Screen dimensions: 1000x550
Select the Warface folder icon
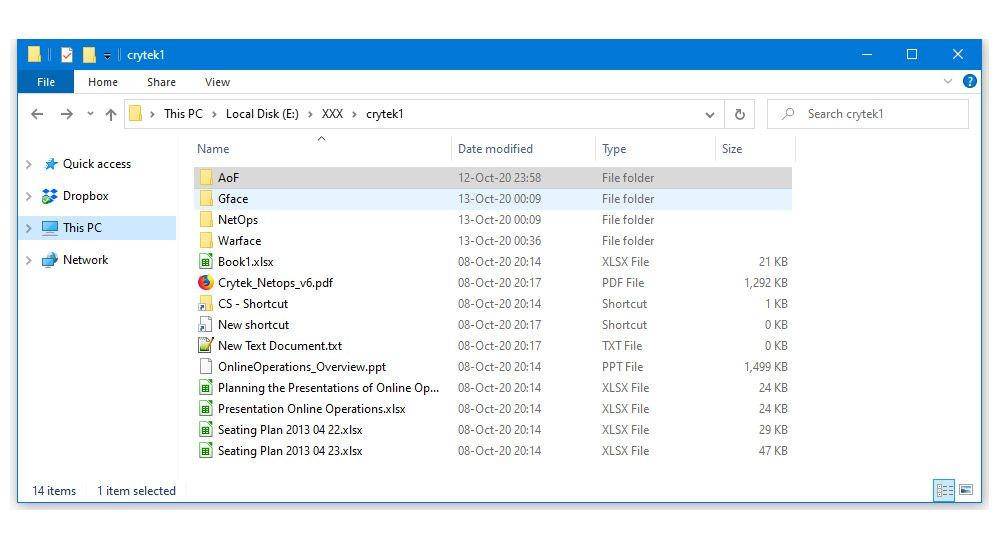tap(205, 241)
